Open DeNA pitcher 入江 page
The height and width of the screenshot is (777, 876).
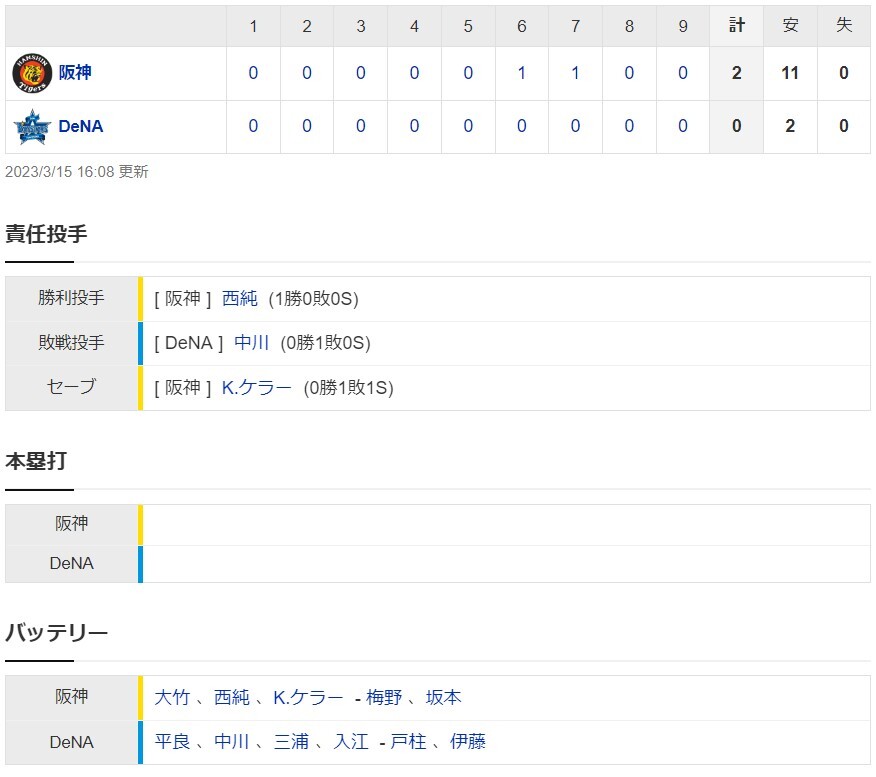coord(351,742)
